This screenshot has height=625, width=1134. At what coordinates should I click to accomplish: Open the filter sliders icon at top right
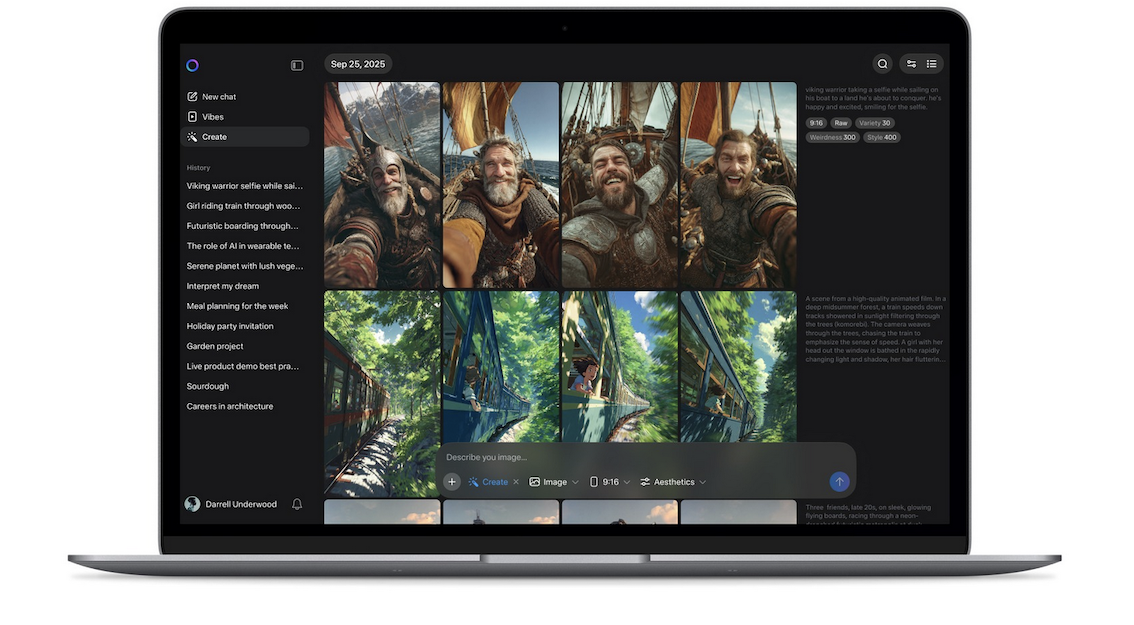click(911, 64)
